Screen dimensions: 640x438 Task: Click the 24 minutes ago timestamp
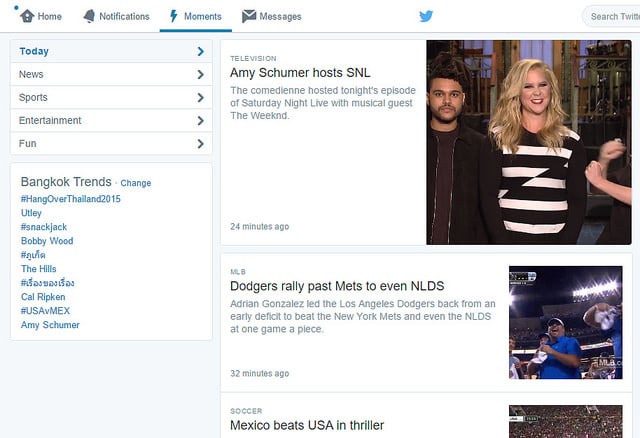pos(260,227)
